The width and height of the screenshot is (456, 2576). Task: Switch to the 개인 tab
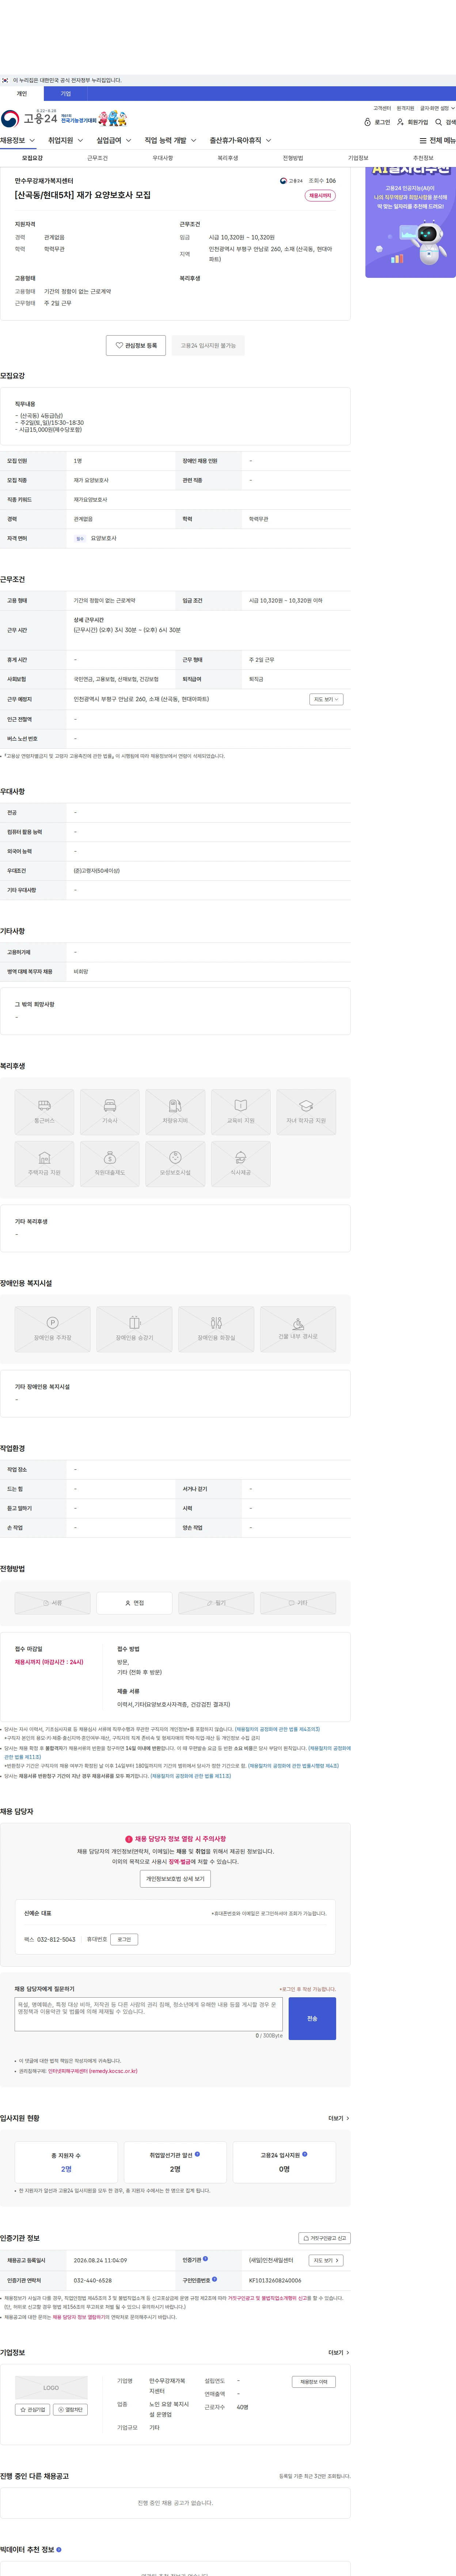pos(22,94)
